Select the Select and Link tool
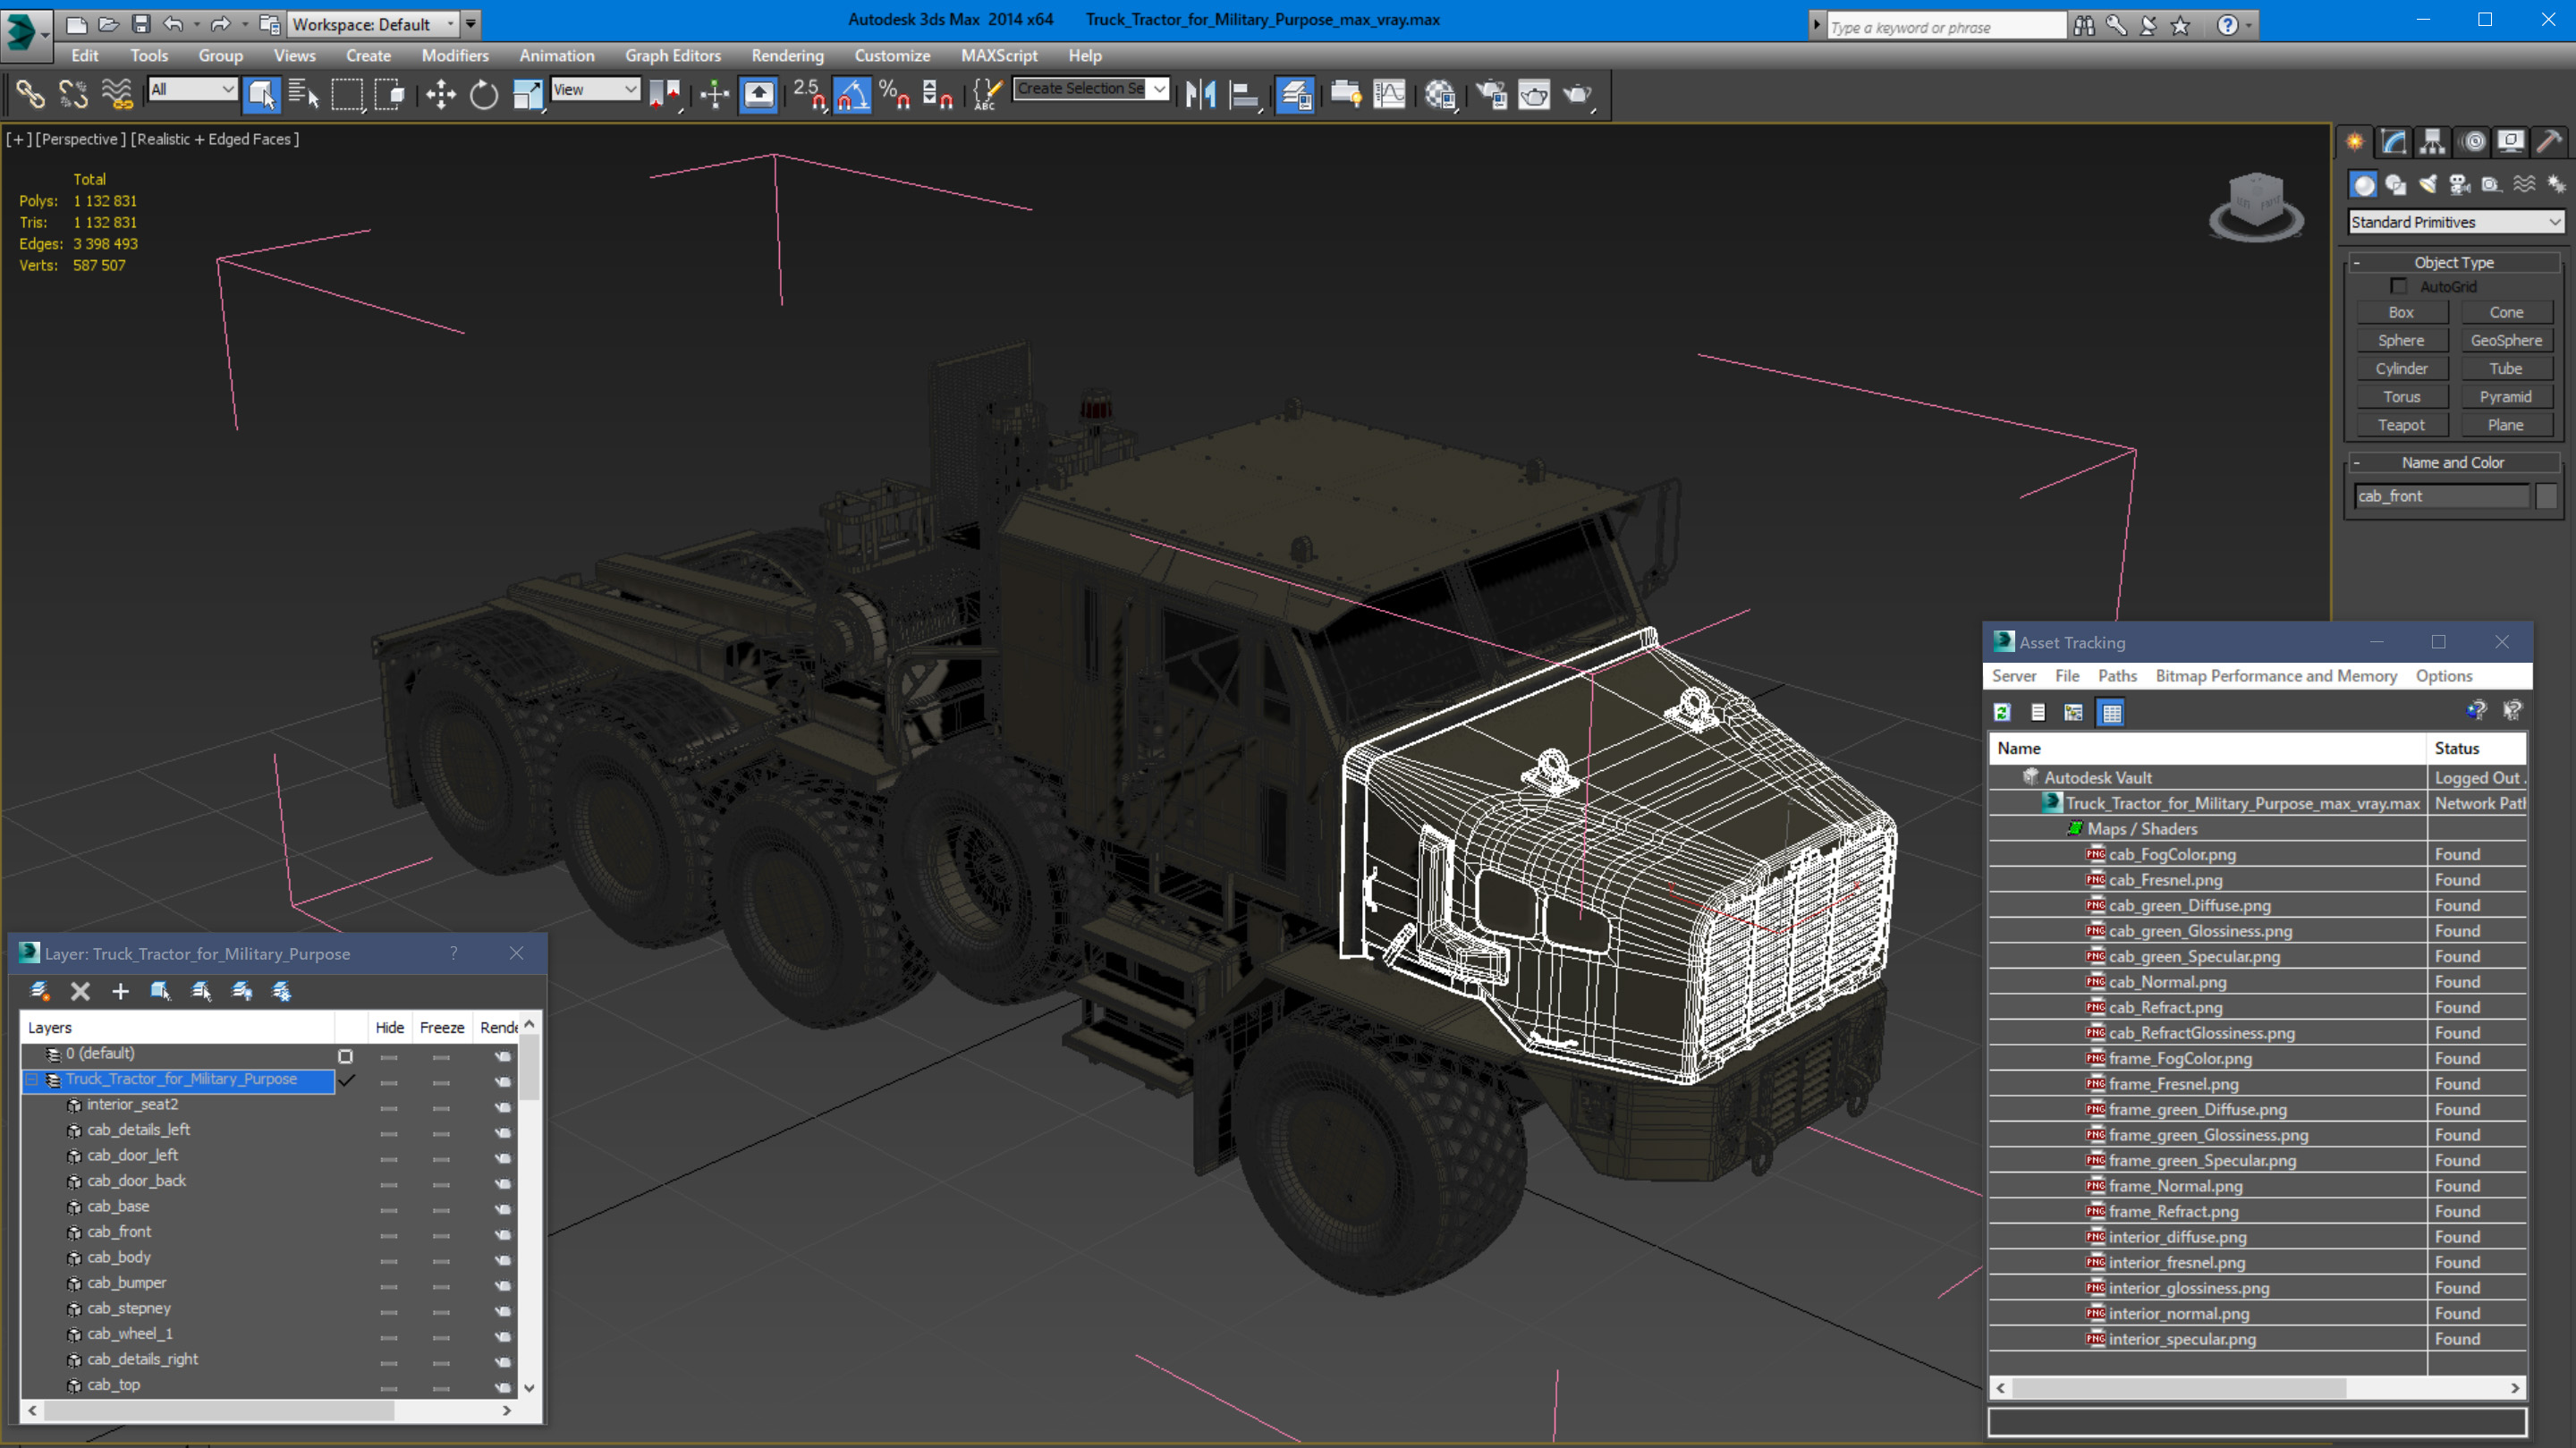2576x1448 pixels. [x=30, y=94]
